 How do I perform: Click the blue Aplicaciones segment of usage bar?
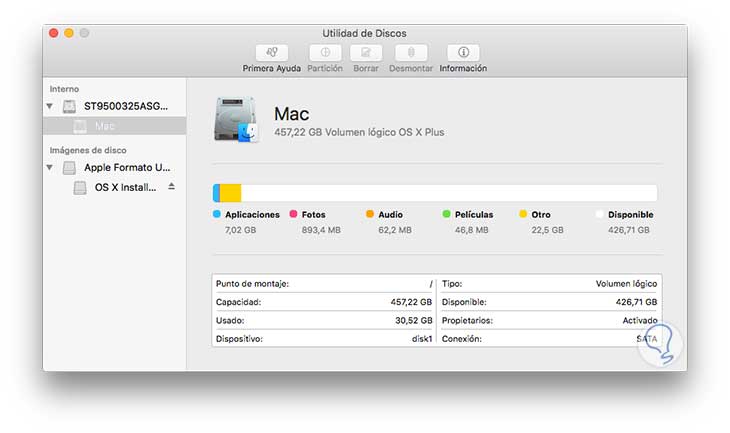[x=216, y=193]
